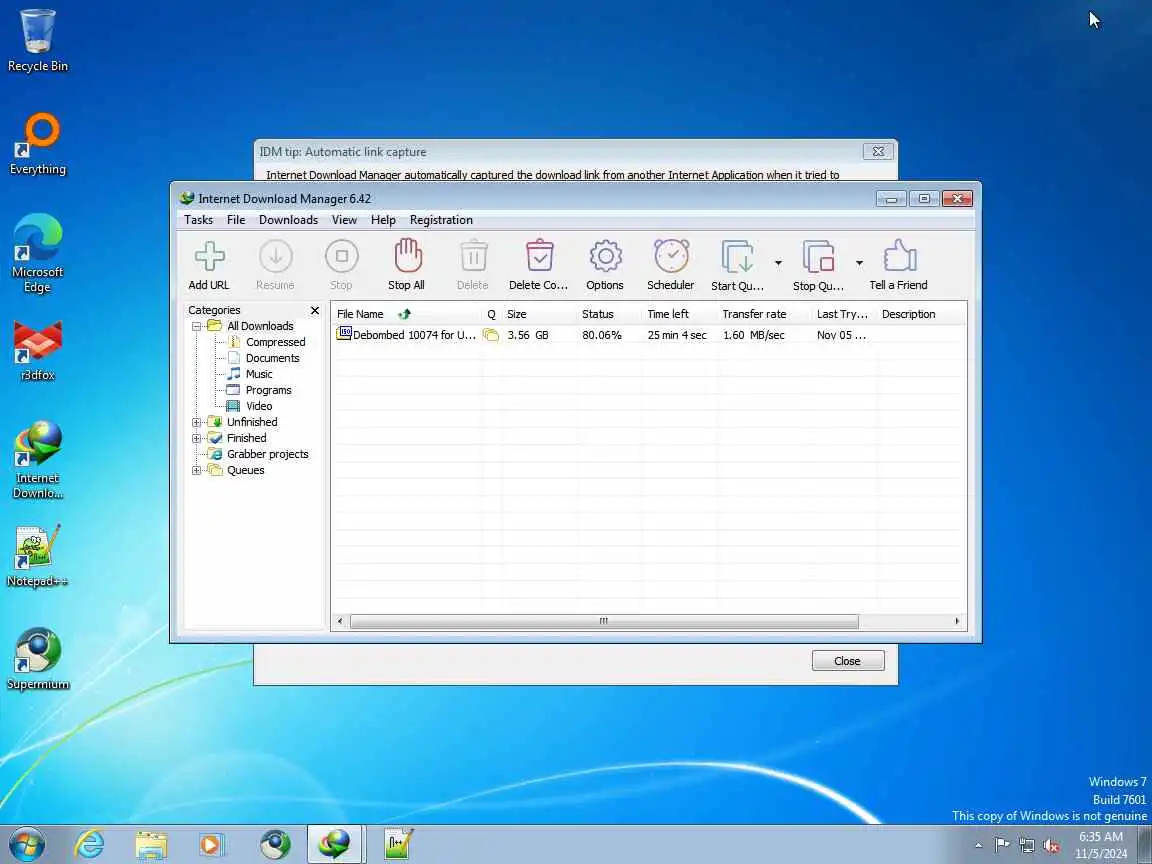Click the queue icon in download row
This screenshot has height=864, width=1152.
pos(491,335)
